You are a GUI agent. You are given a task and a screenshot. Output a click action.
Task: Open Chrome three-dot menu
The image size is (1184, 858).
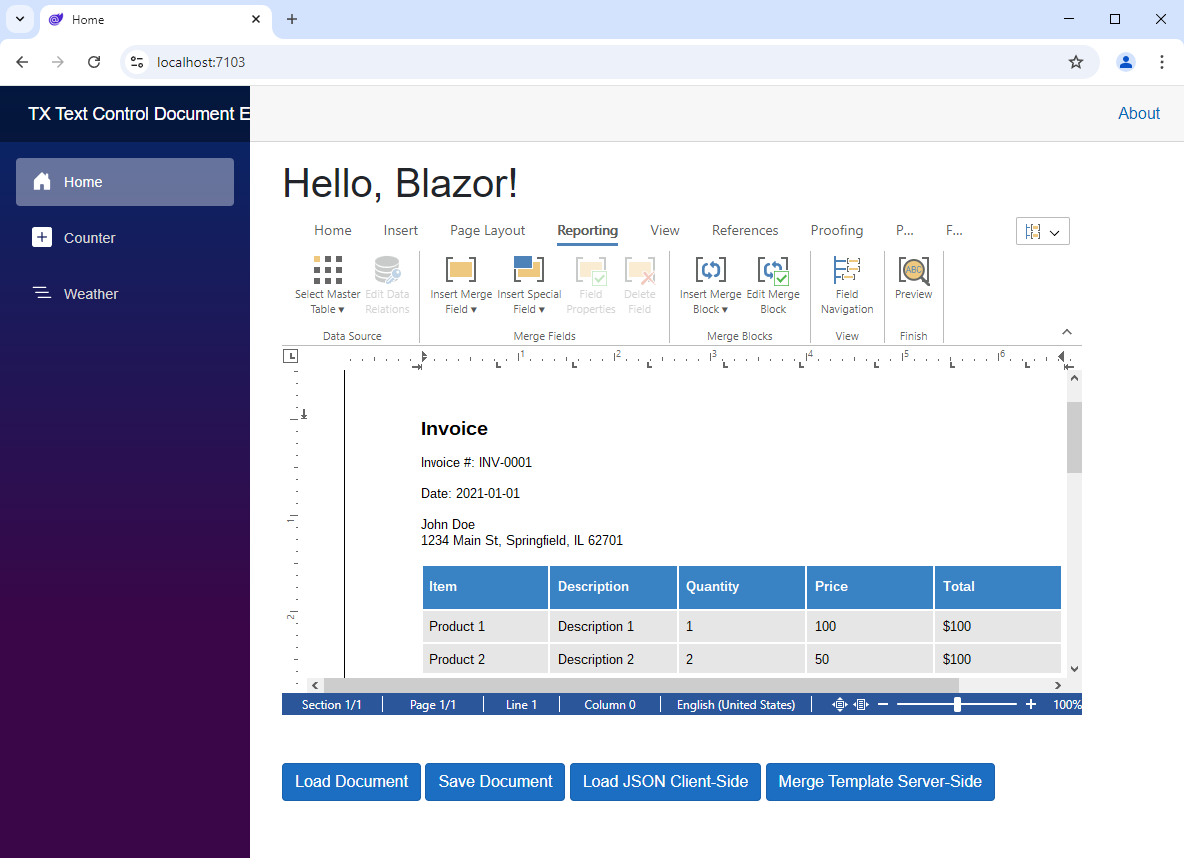tap(1161, 62)
